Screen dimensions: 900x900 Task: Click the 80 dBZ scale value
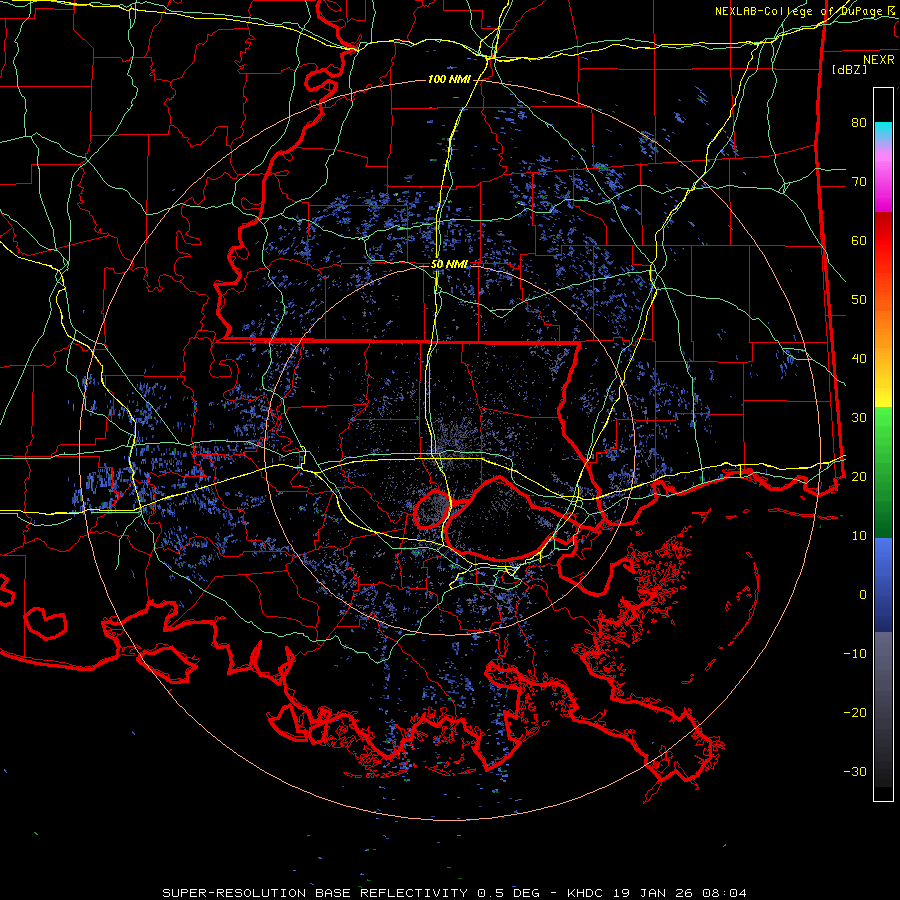click(859, 123)
